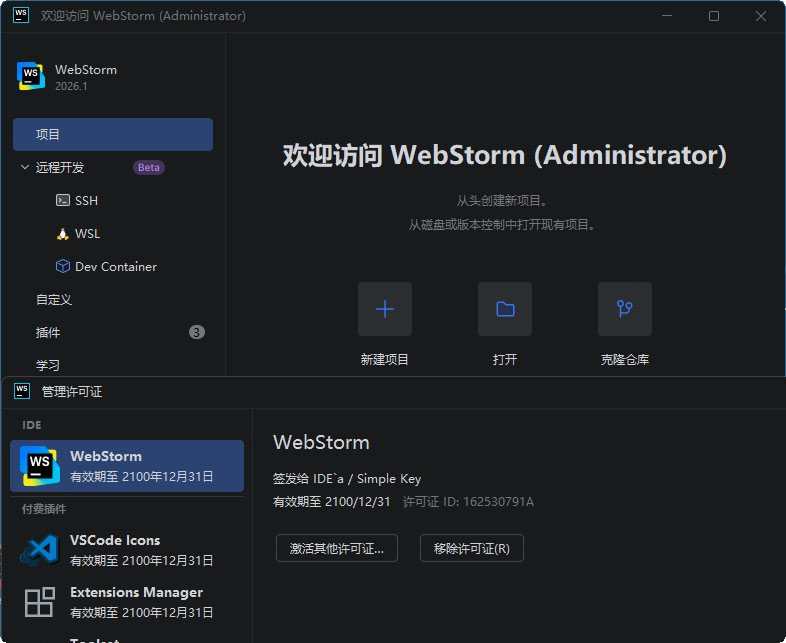
Task: Click the VSCode Icons plugin logo
Action: pyautogui.click(x=39, y=550)
